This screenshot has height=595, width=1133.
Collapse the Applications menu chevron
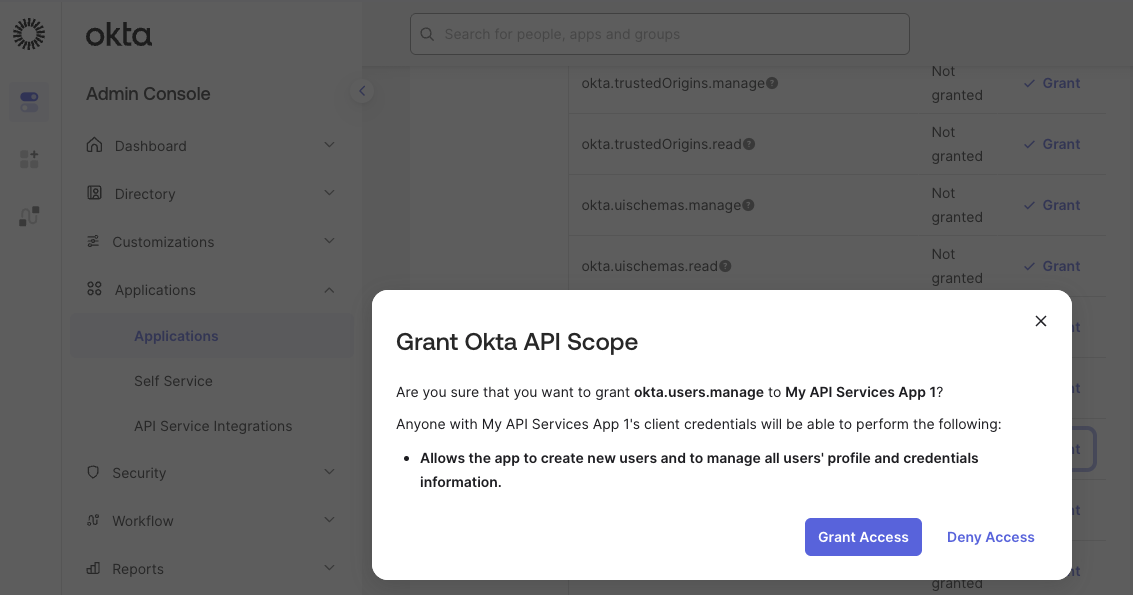pos(329,290)
